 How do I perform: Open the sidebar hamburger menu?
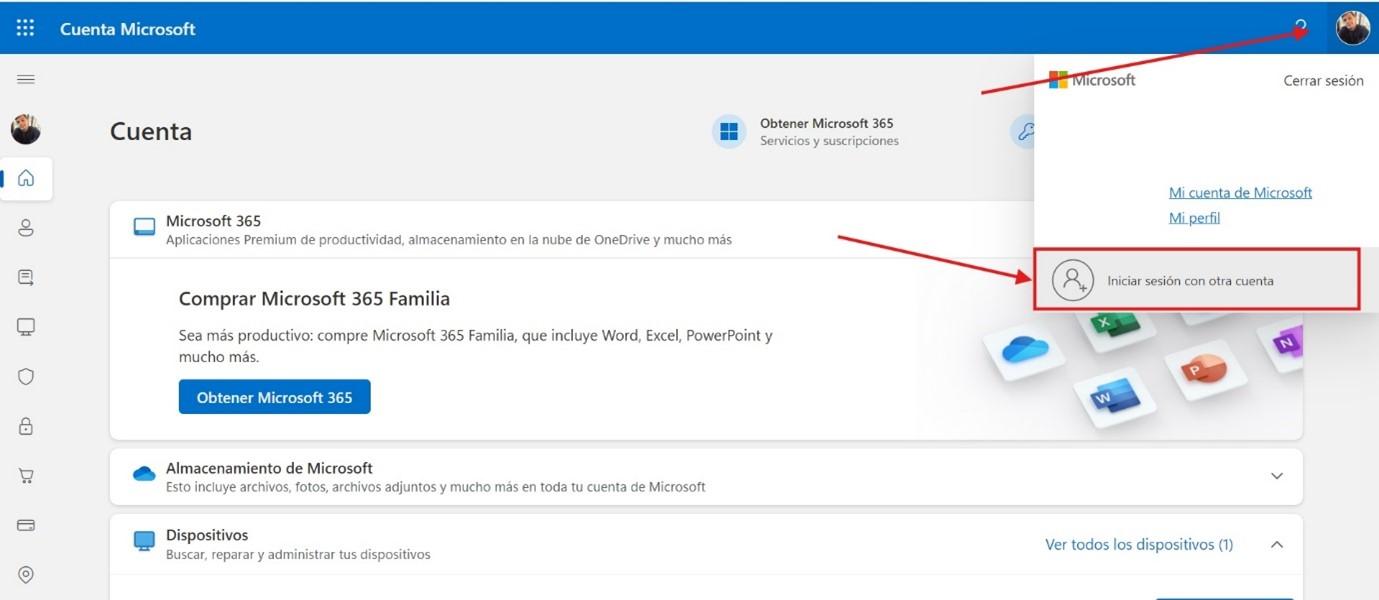point(26,78)
